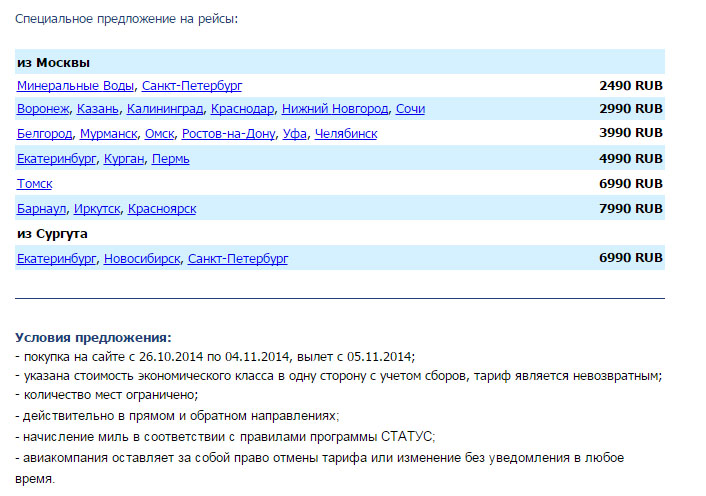Click the 3990 RUB price

pos(631,133)
